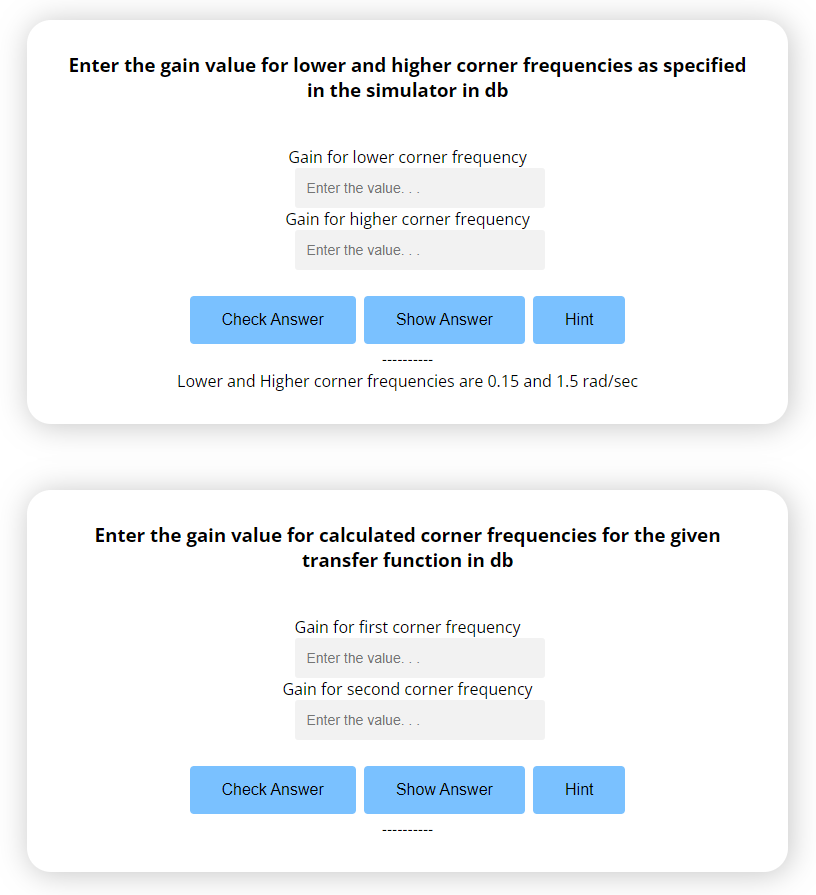Screen dimensions: 816x895
Task: Click the heading about the given transfer function
Action: click(x=407, y=547)
